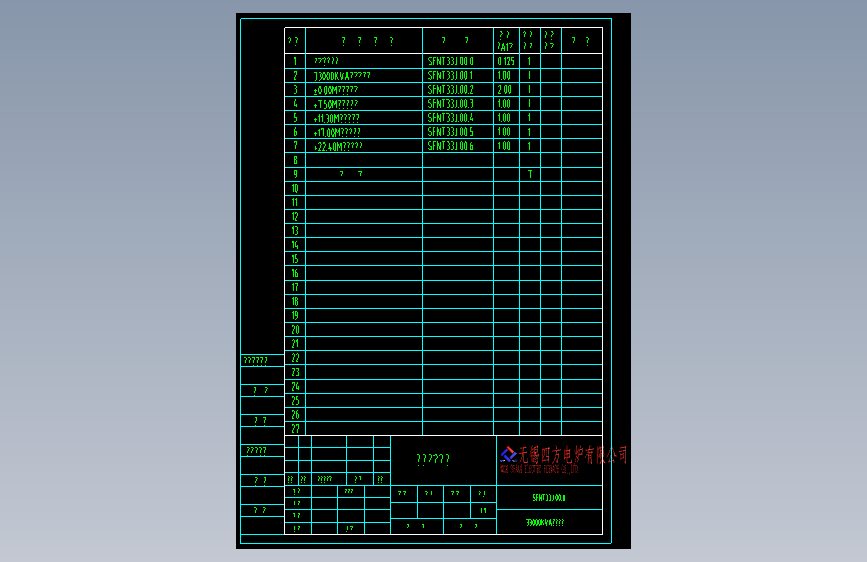Click the red Chinese company name in title block
The image size is (867, 562).
(573, 455)
